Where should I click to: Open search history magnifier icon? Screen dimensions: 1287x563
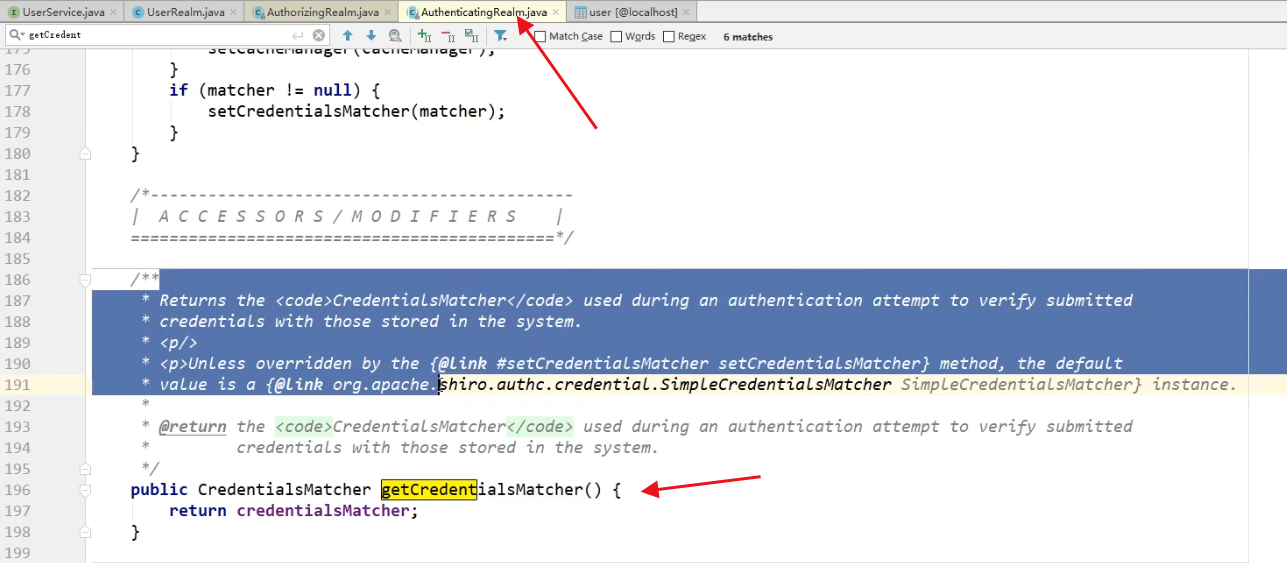pyautogui.click(x=16, y=35)
